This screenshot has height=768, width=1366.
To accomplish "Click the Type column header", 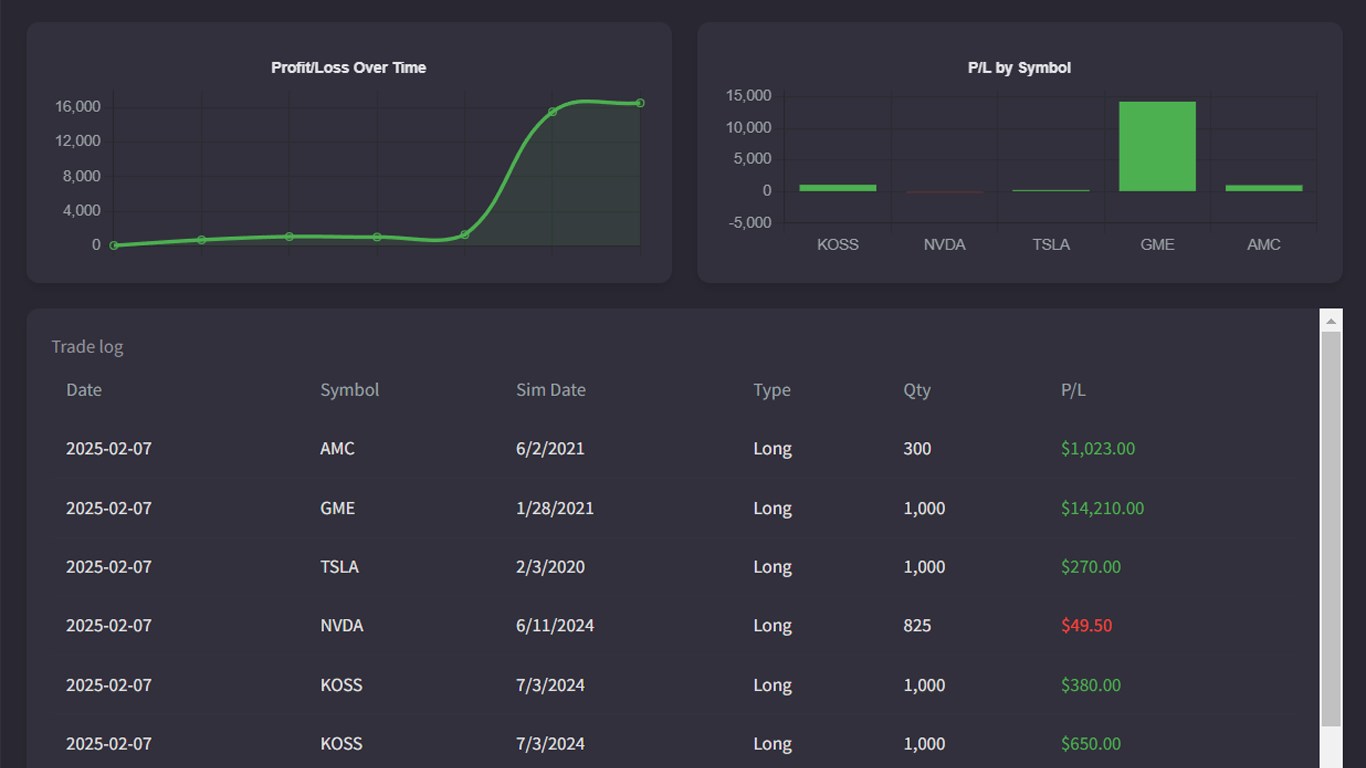I will click(772, 390).
